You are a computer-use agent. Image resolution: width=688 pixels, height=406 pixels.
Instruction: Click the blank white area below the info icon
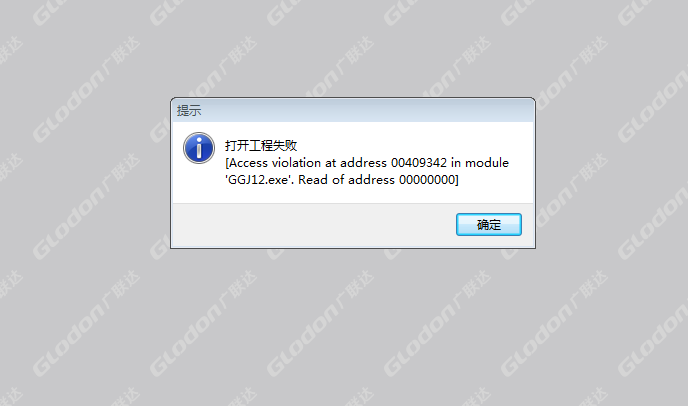pyautogui.click(x=199, y=184)
